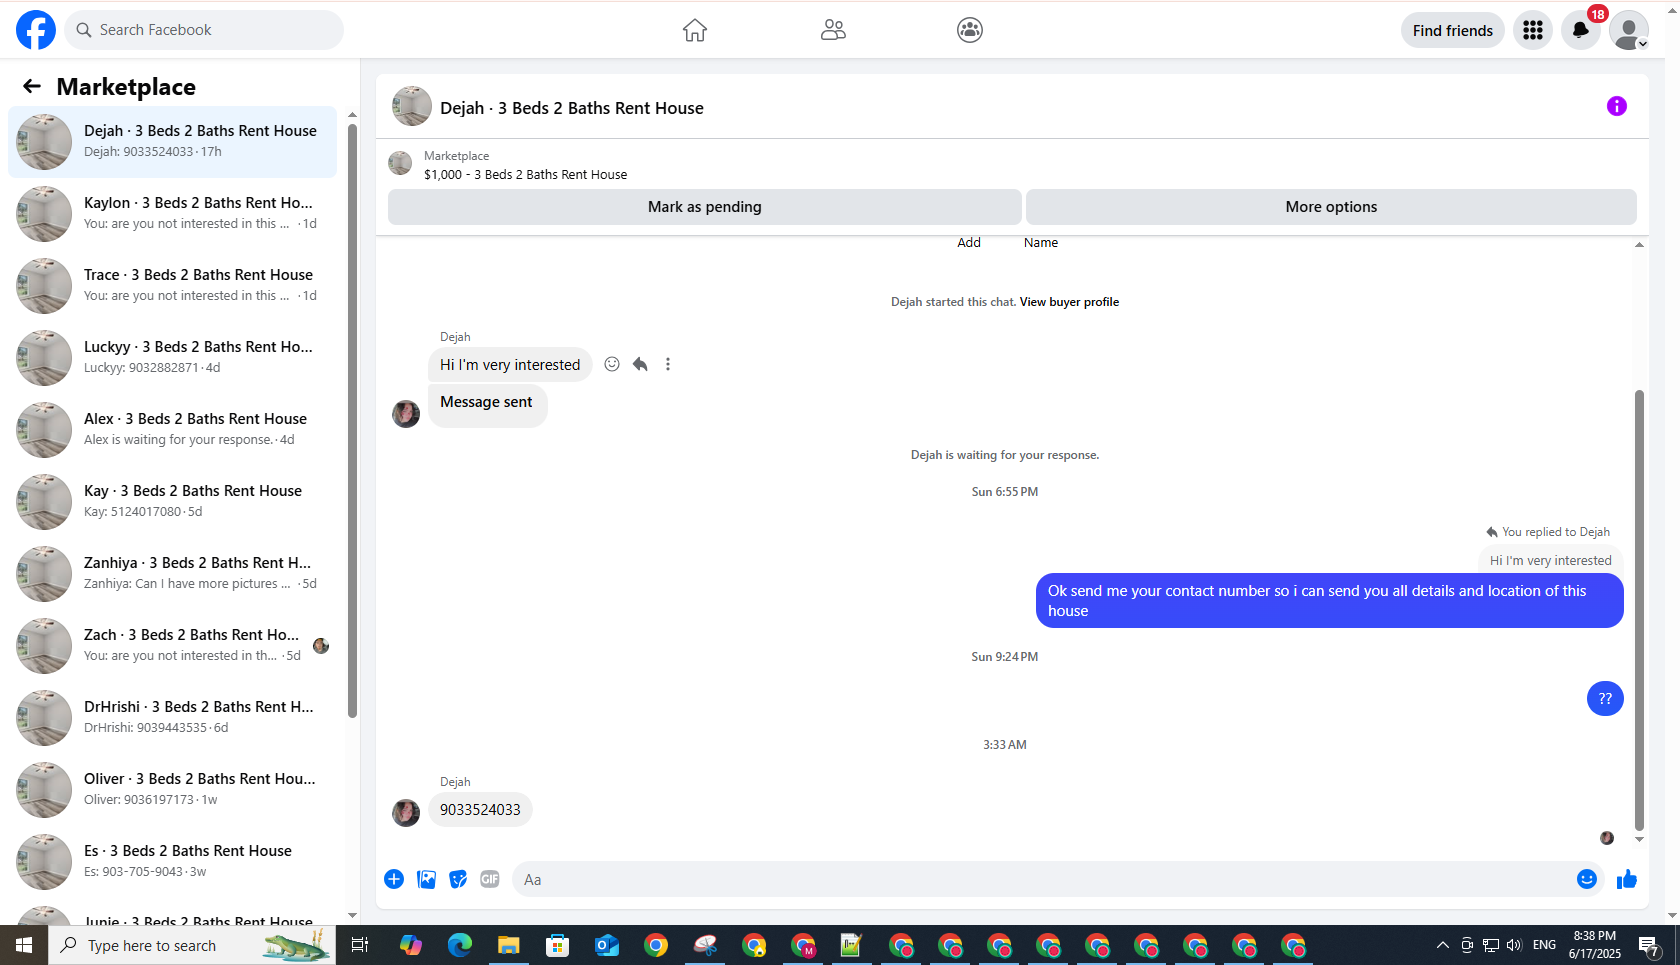1680x965 pixels.
Task: React to the "Hi I'm very interested" message
Action: coord(612,364)
